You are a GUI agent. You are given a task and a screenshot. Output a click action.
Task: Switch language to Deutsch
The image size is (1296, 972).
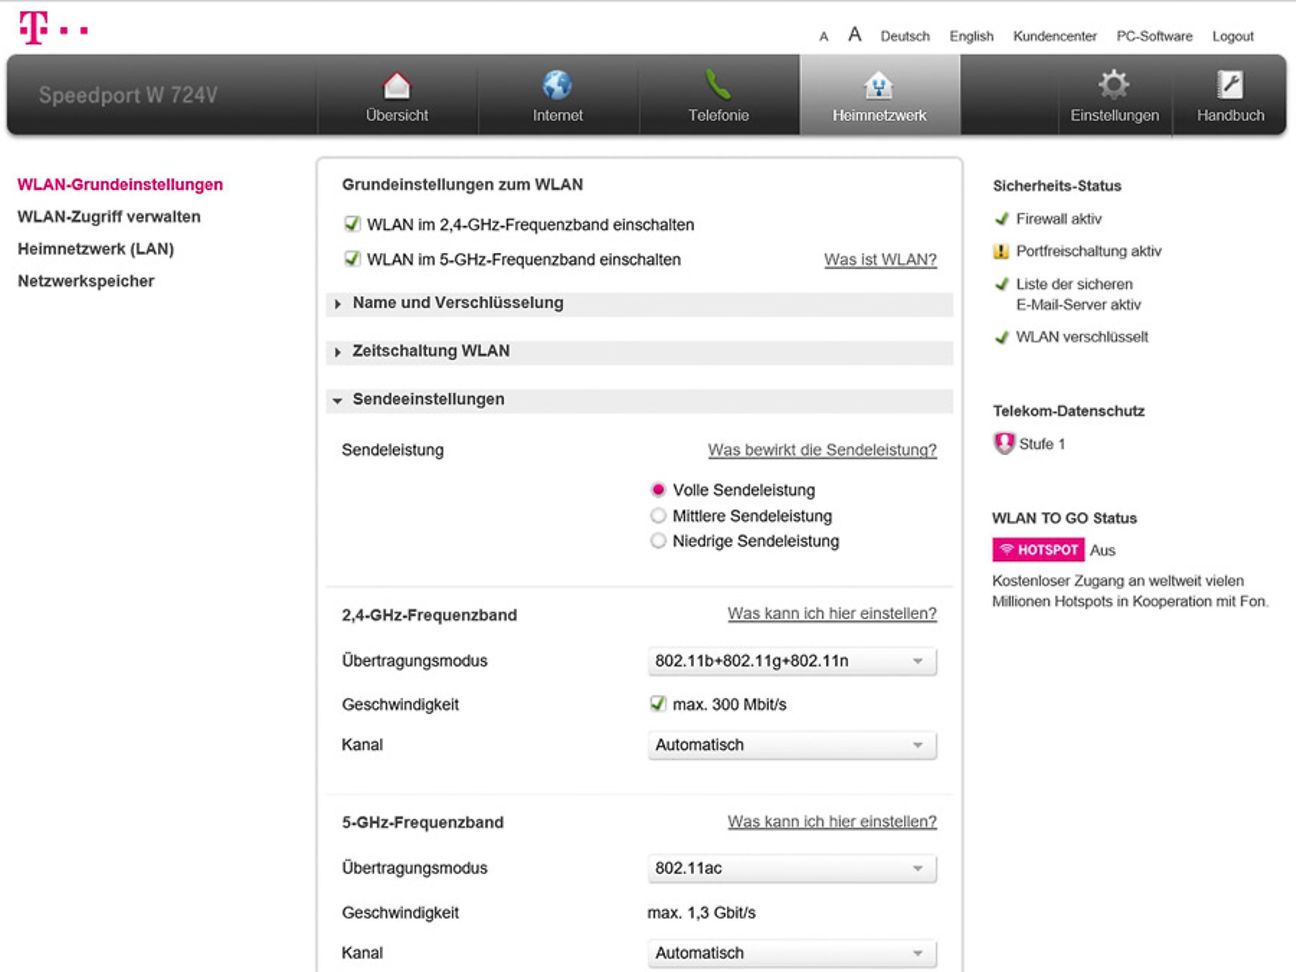pos(905,36)
